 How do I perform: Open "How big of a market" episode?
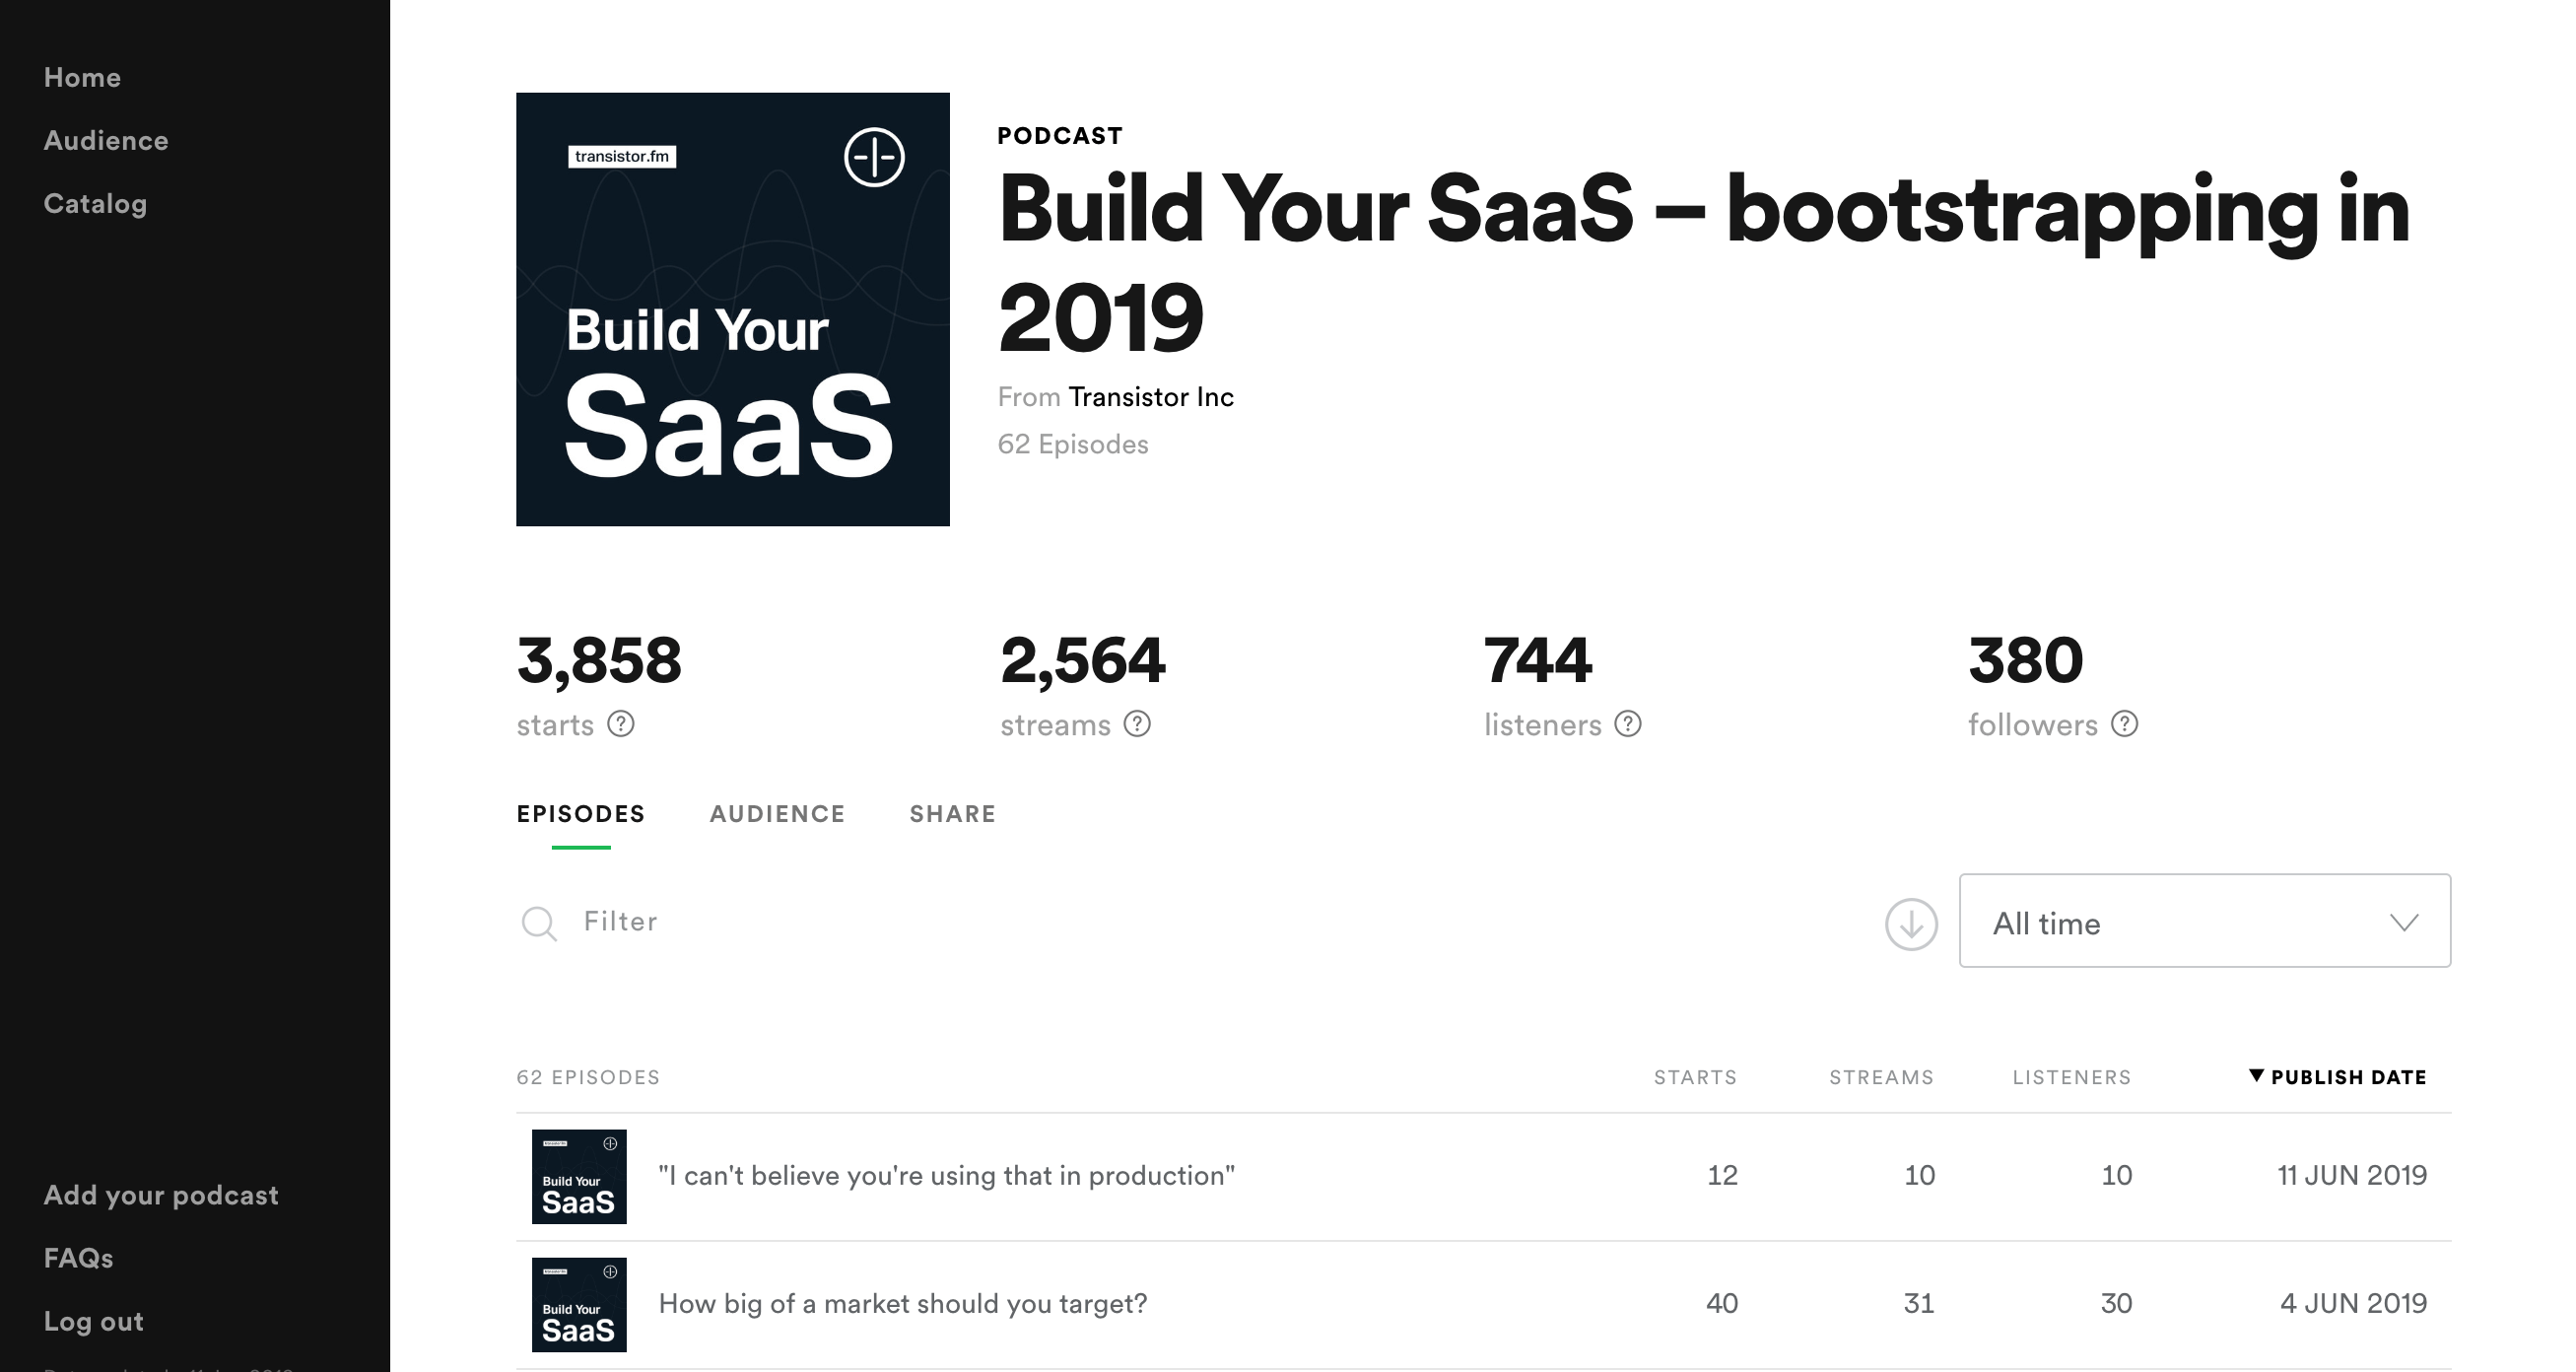(902, 1303)
